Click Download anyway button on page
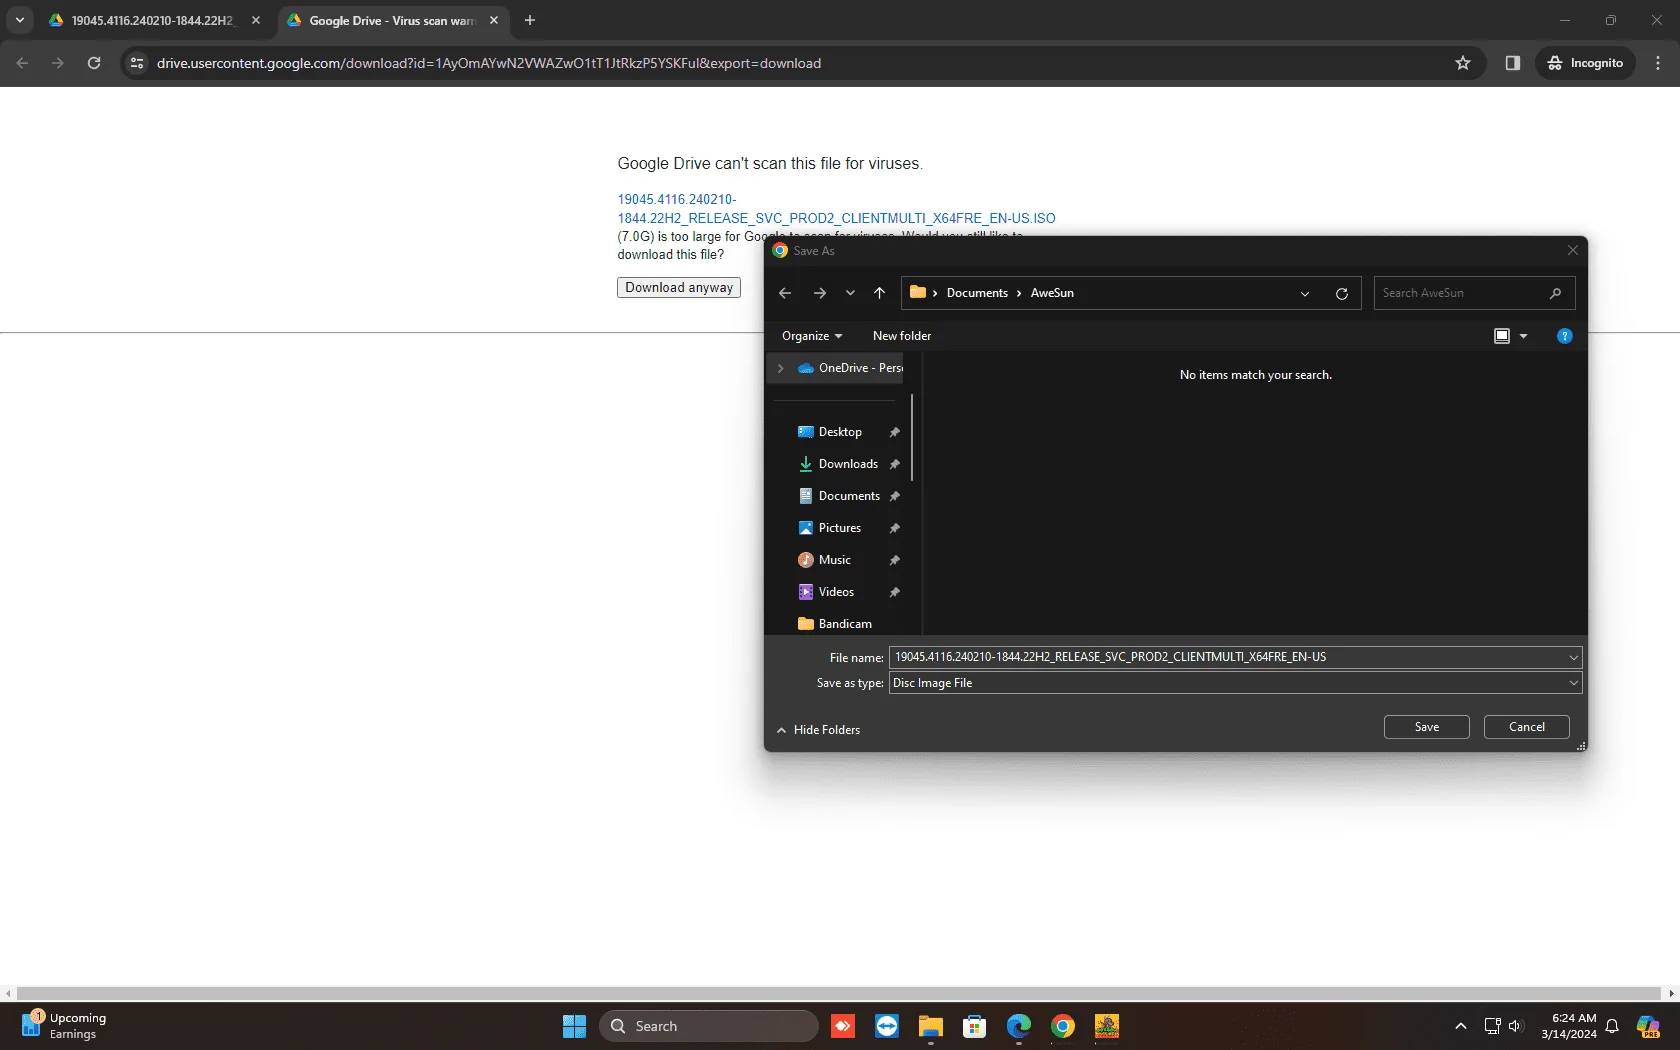1680x1050 pixels. click(679, 287)
